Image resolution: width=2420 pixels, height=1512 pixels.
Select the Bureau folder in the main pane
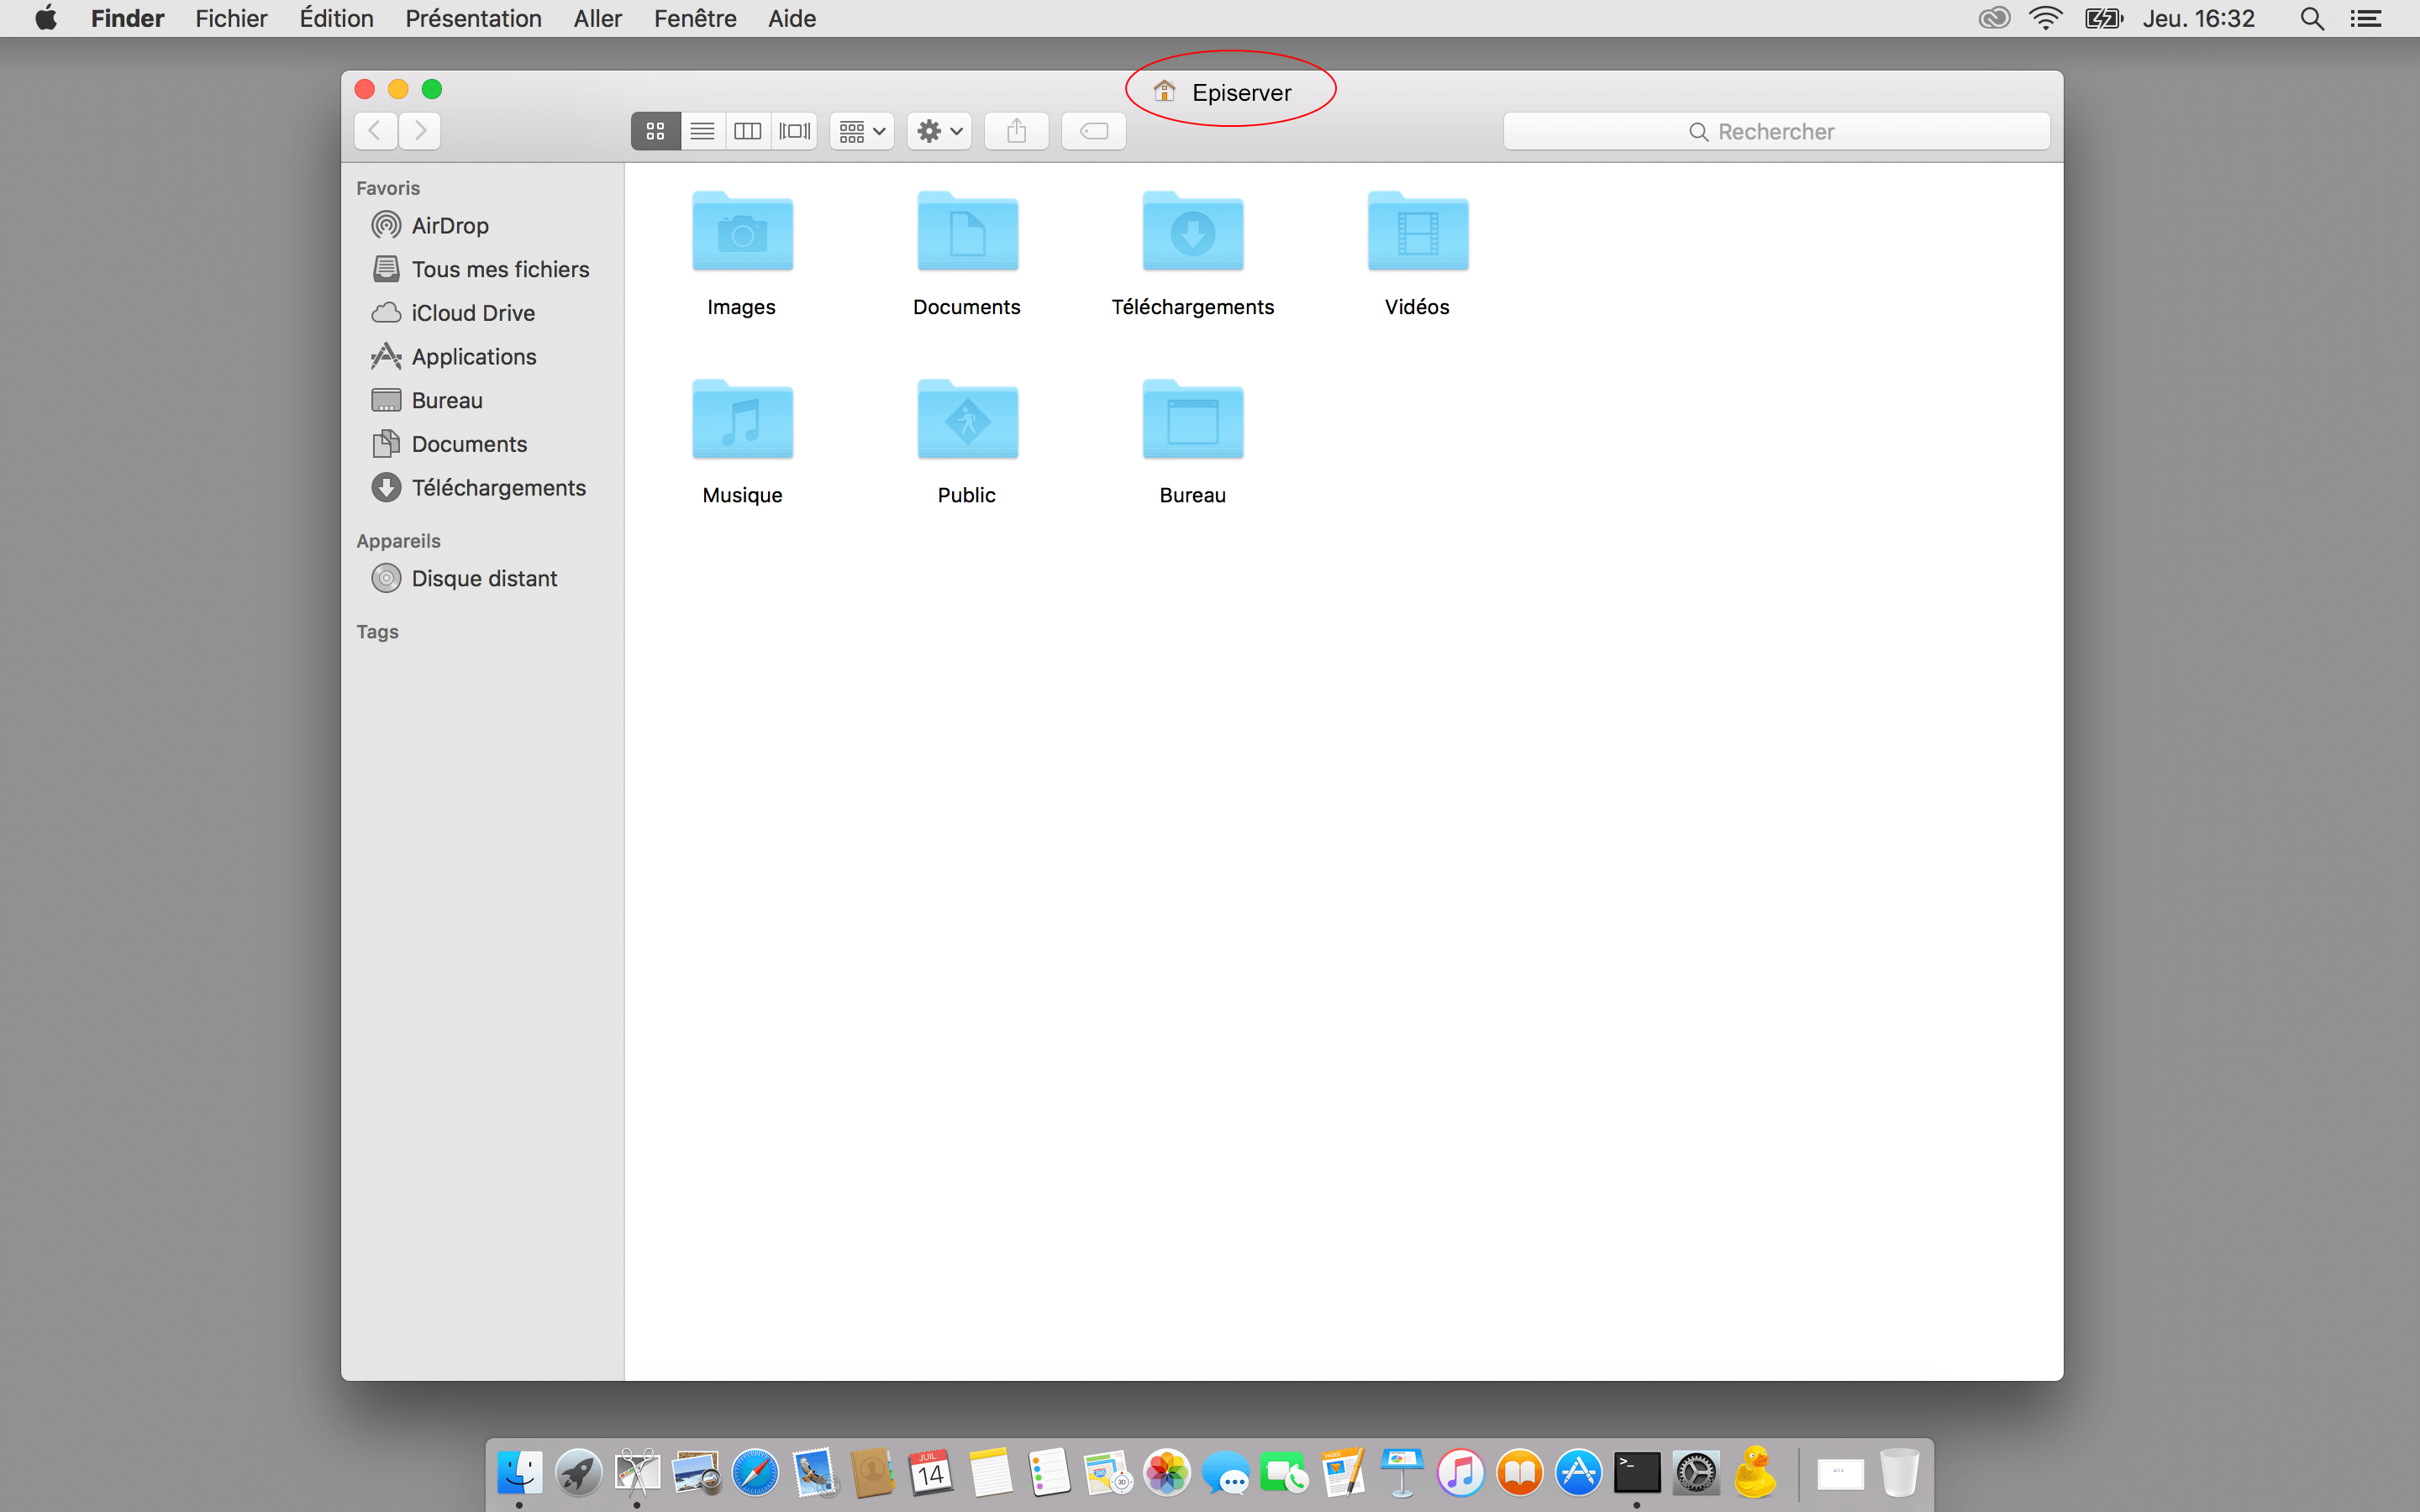(1192, 420)
